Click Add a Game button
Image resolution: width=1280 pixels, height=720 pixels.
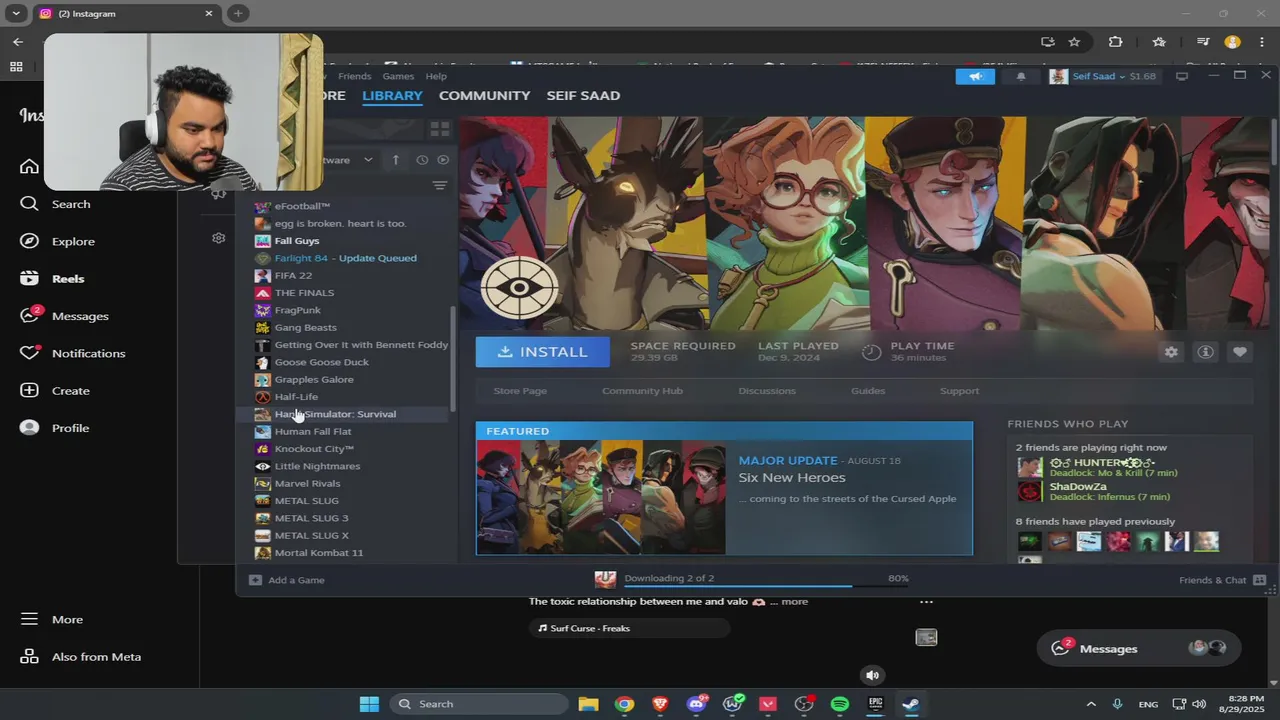[x=286, y=580]
